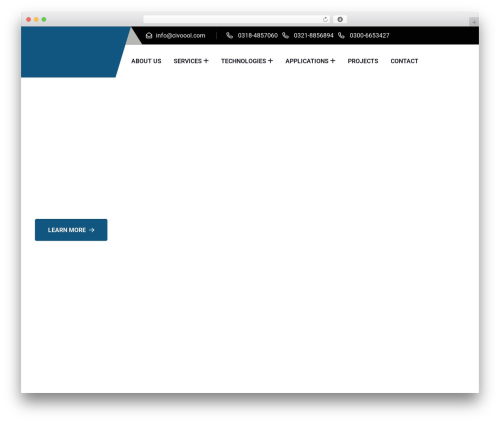Open the Services menu item
This screenshot has width=500, height=423.
click(188, 61)
